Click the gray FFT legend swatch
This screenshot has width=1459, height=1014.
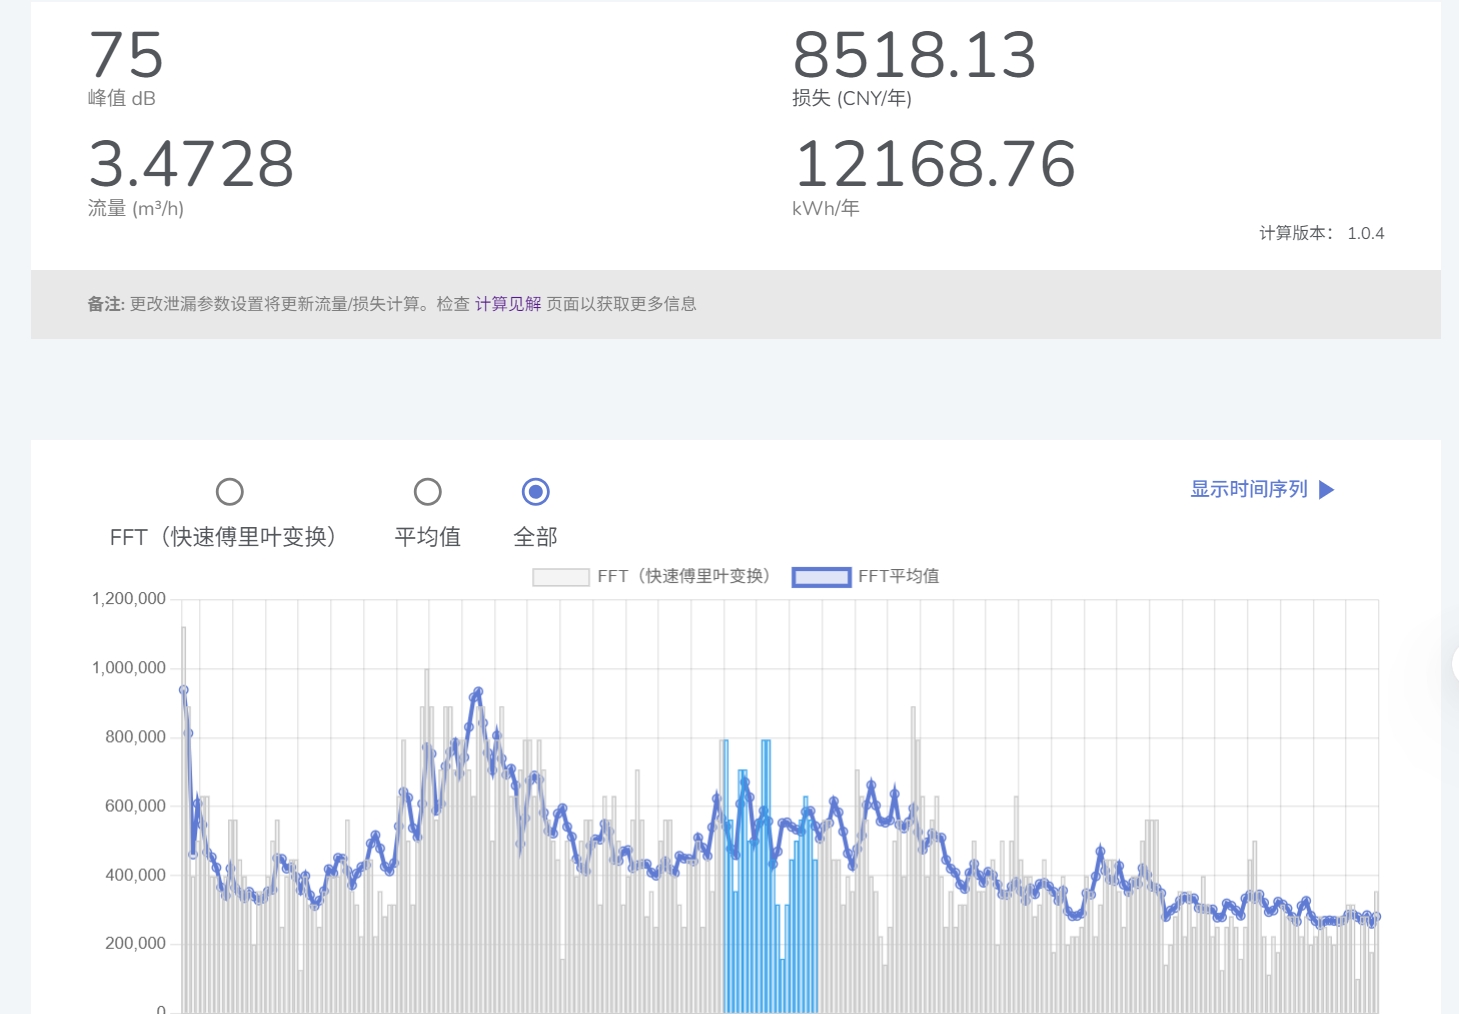(559, 576)
